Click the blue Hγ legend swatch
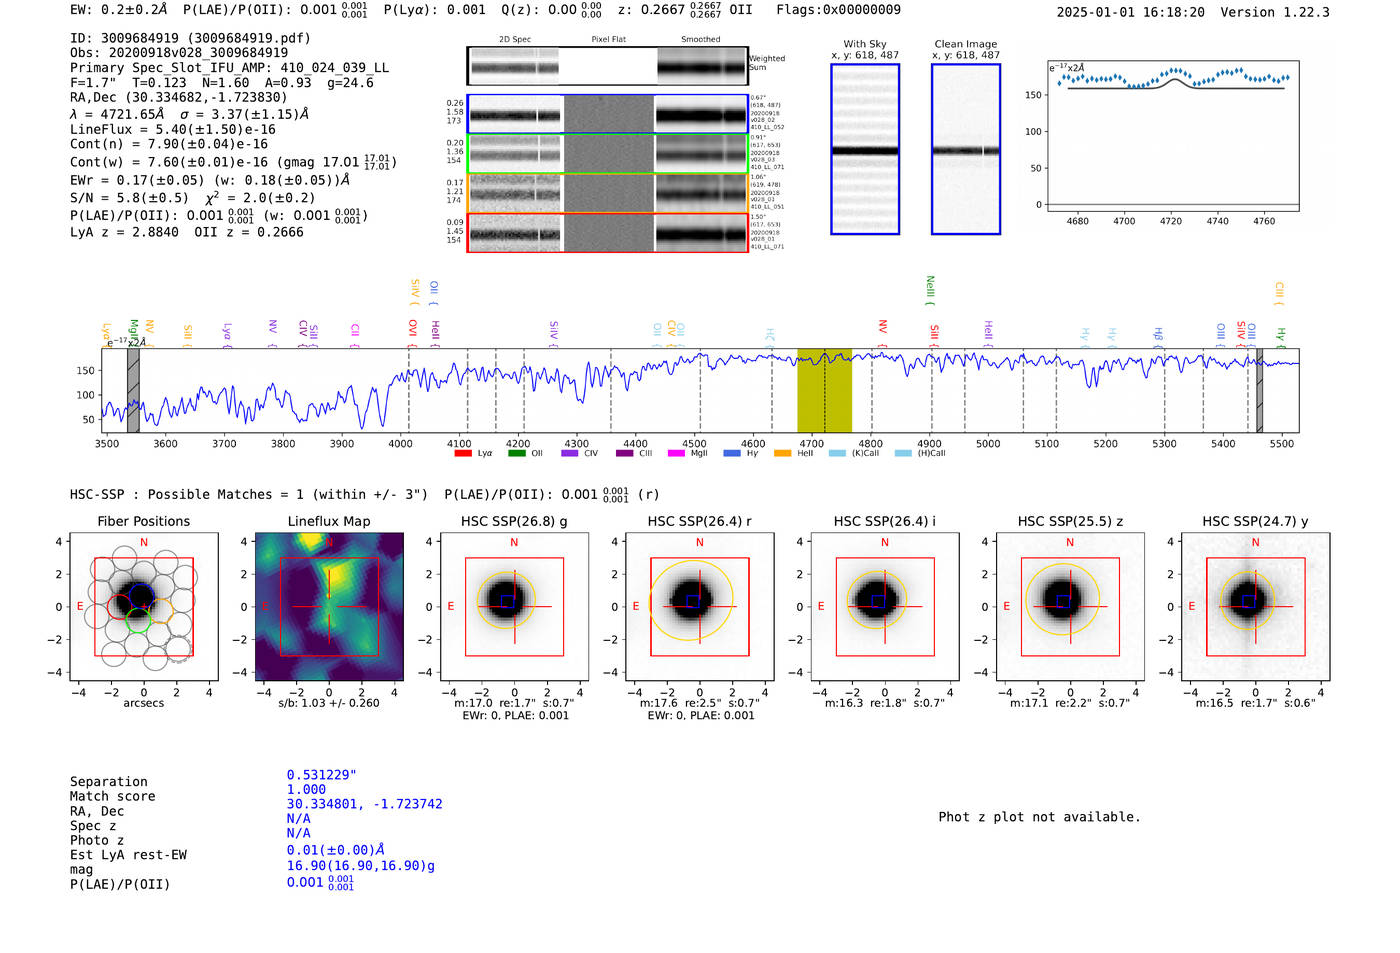Viewport: 1400px width, 953px height. (732, 453)
